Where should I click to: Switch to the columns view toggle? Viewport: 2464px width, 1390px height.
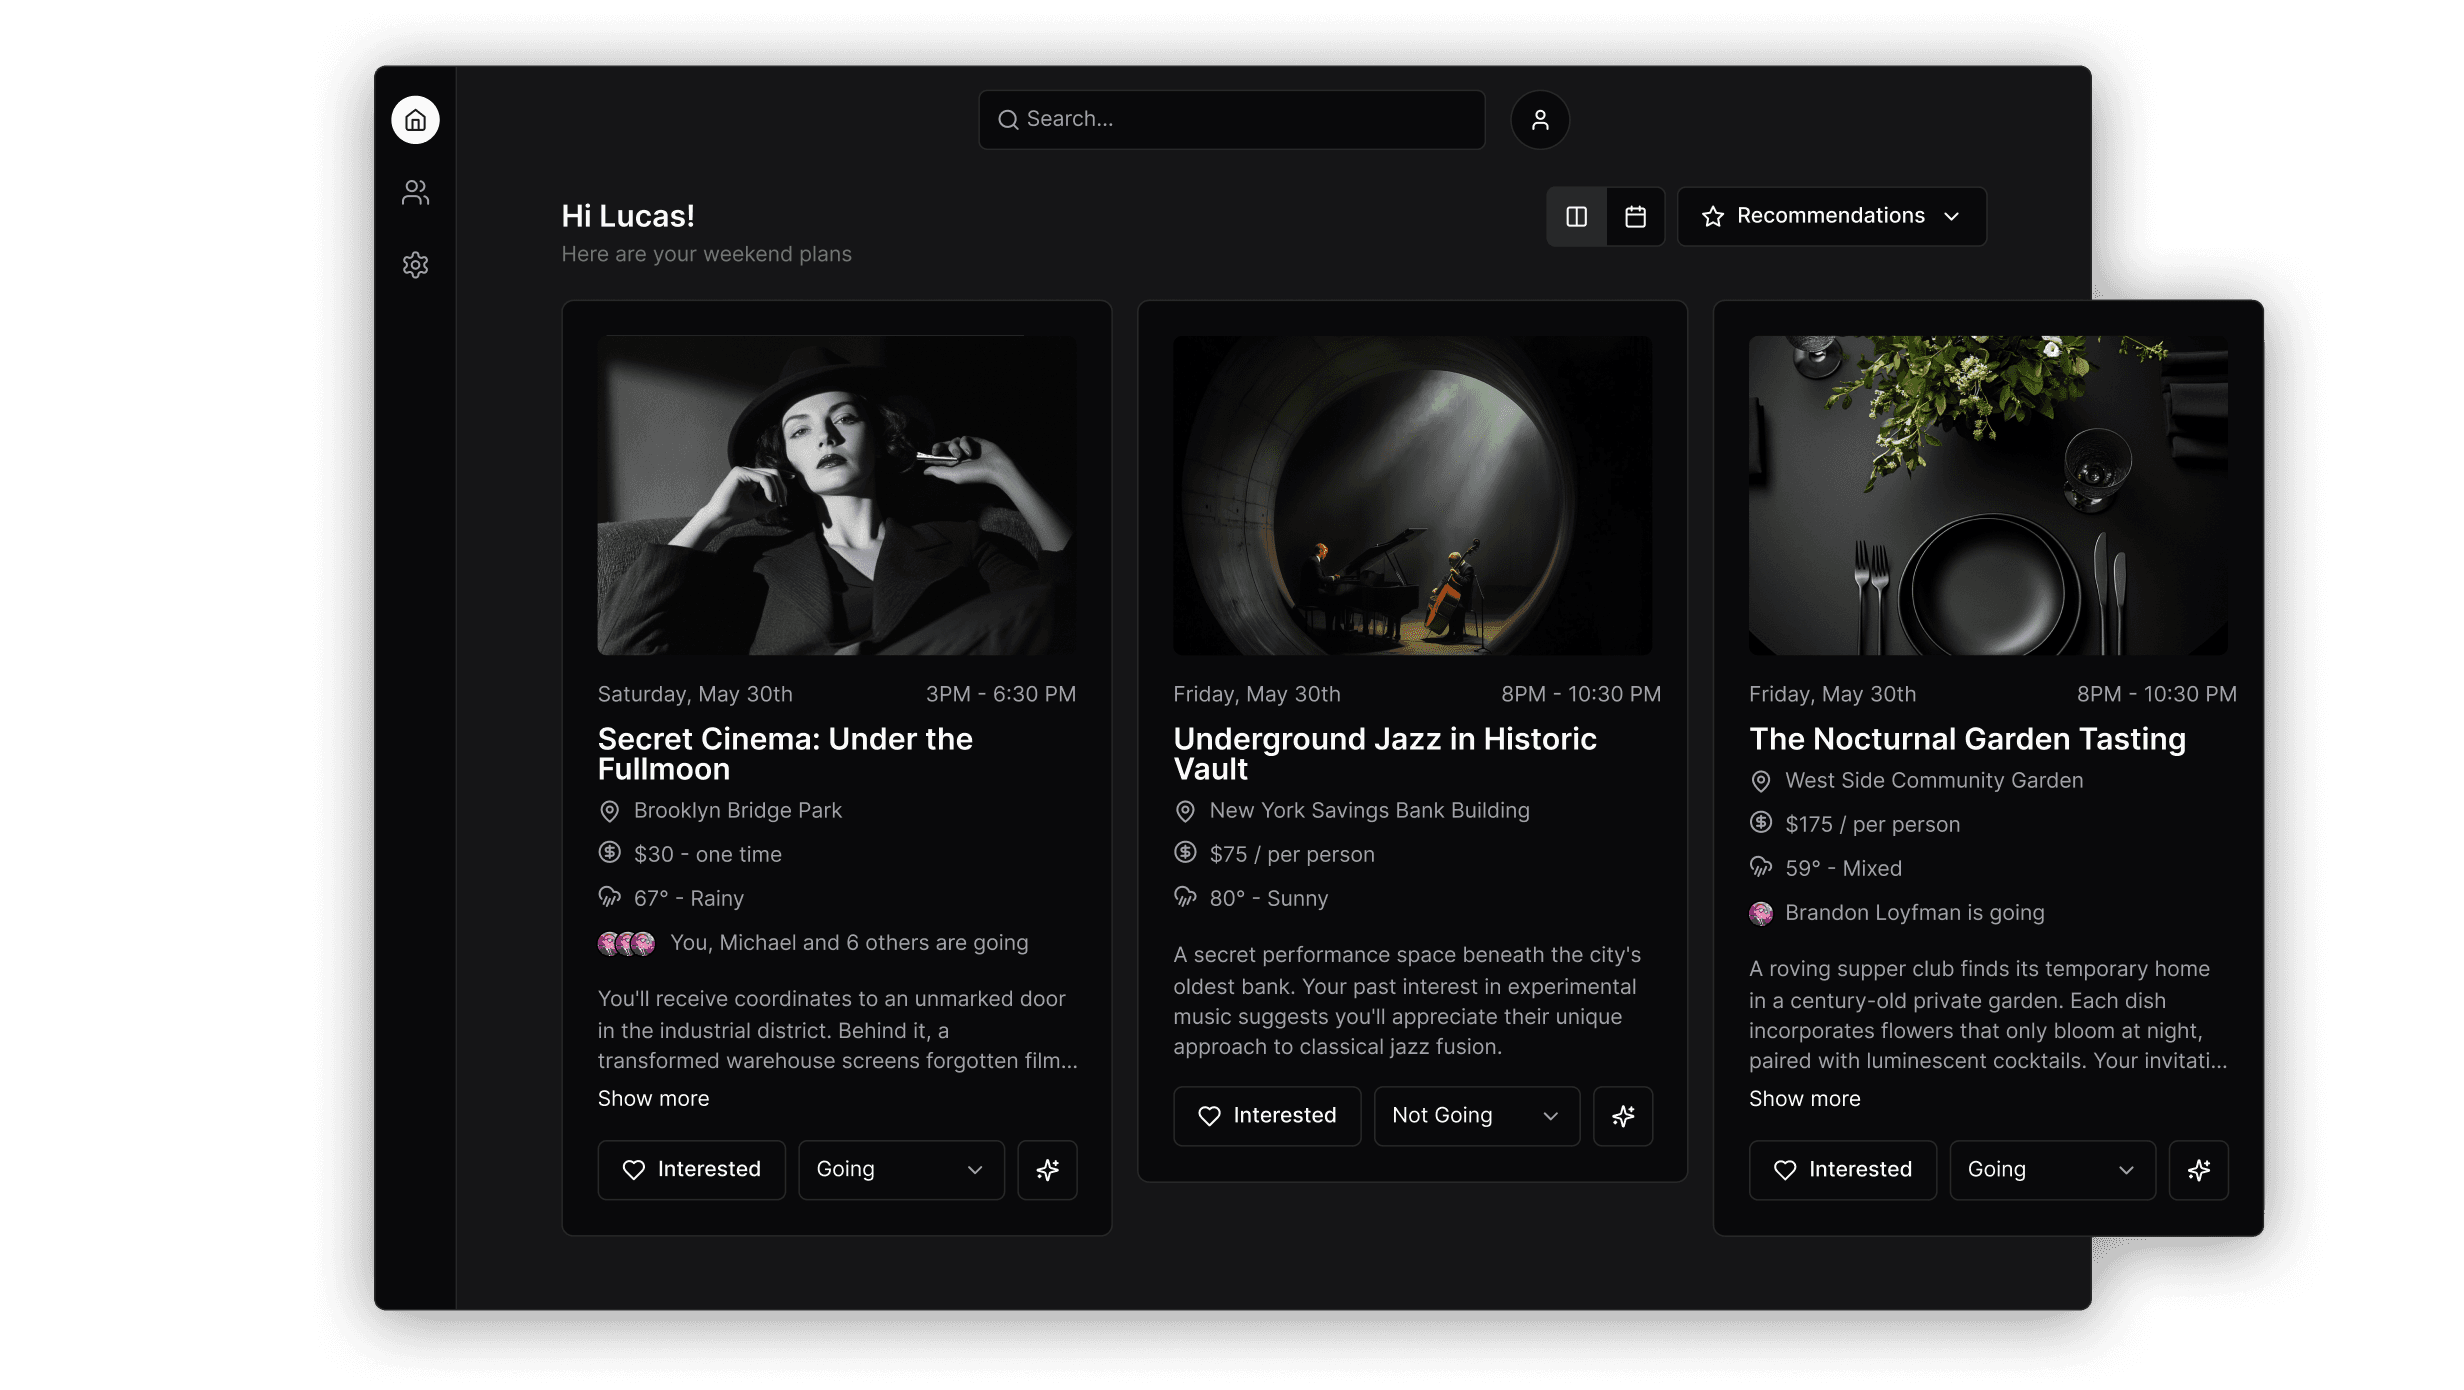(x=1577, y=216)
